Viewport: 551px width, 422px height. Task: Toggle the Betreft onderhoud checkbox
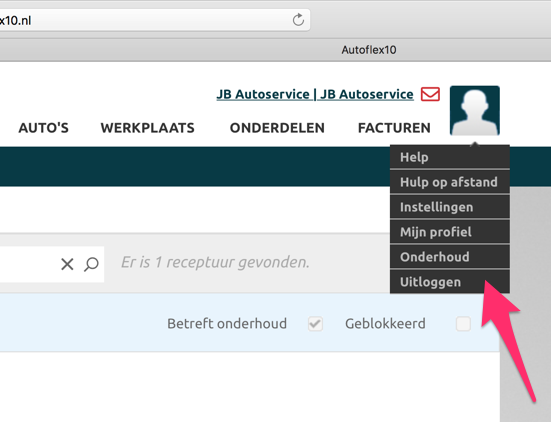point(315,324)
